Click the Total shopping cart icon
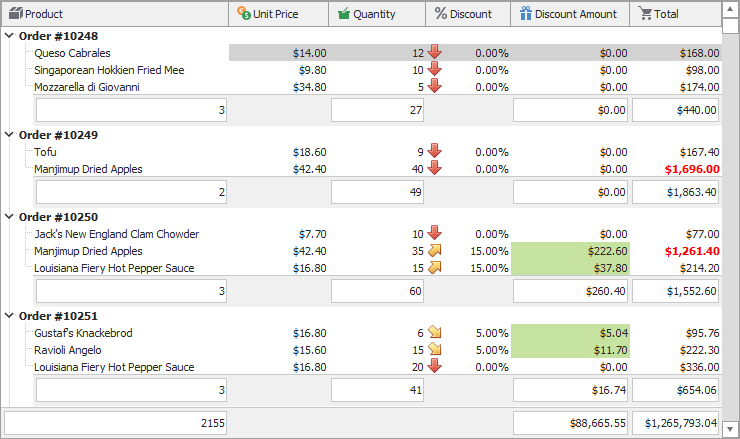Image resolution: width=740 pixels, height=439 pixels. click(645, 14)
